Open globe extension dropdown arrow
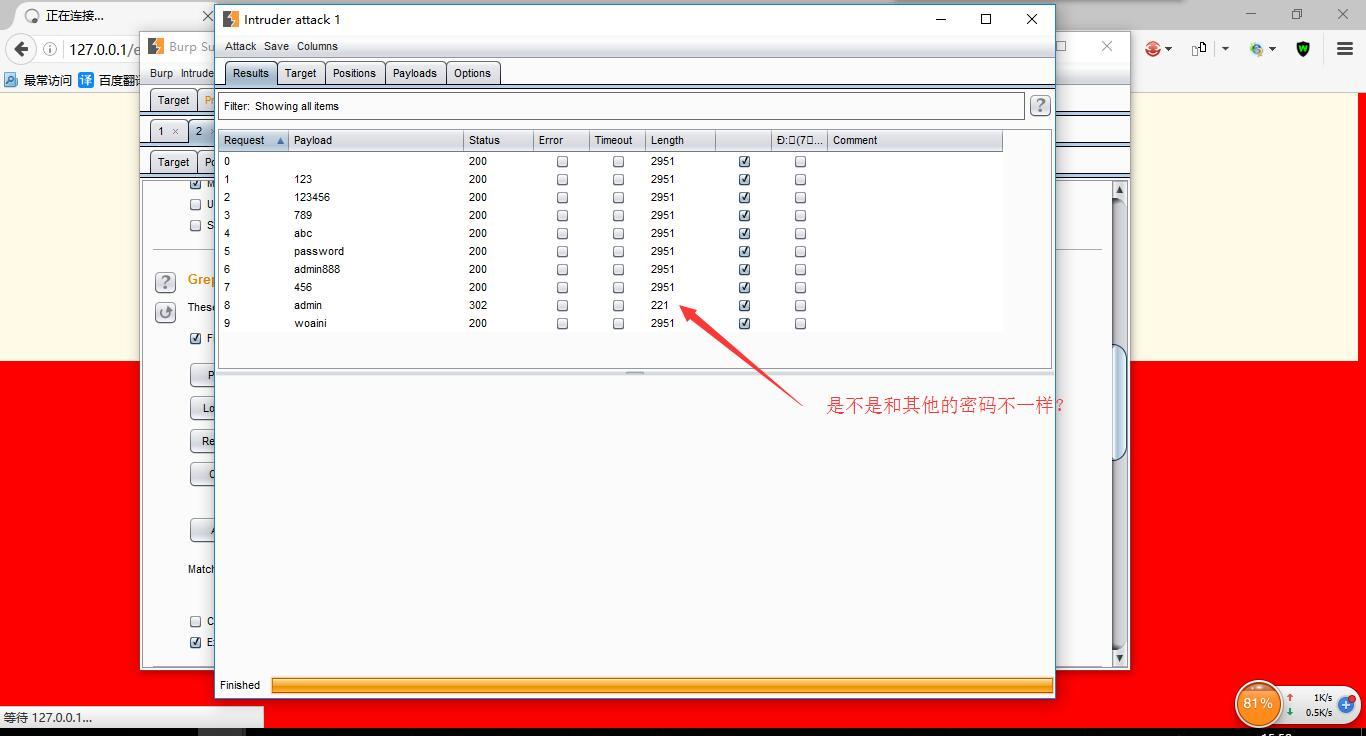1366x736 pixels. point(1272,49)
